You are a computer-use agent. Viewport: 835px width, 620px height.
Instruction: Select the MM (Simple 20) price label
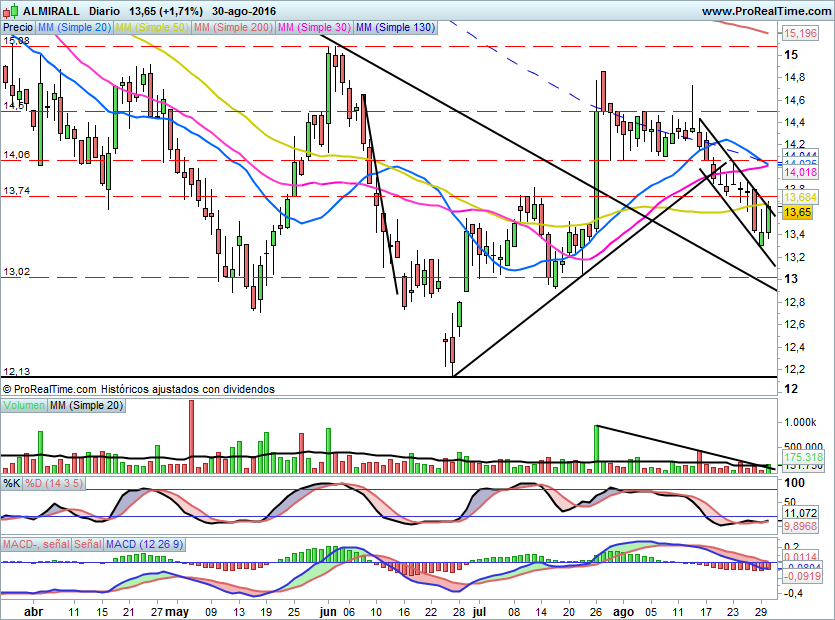pyautogui.click(x=74, y=27)
